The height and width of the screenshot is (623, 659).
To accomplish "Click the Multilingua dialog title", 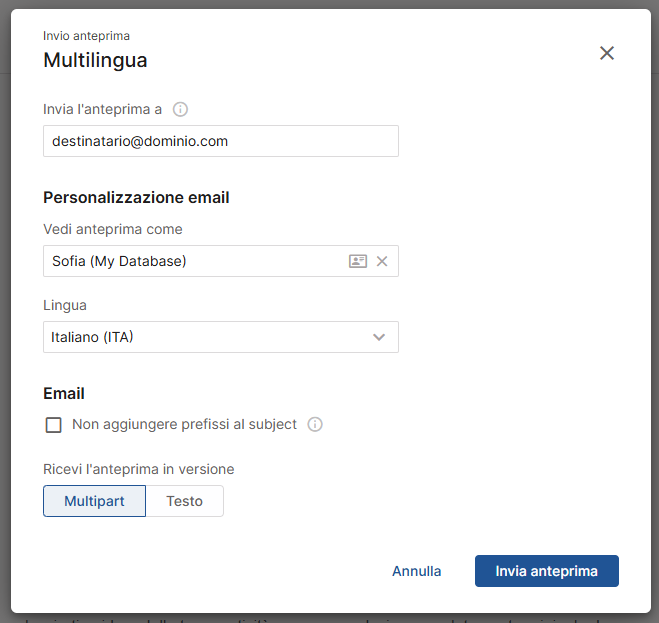I will [95, 60].
